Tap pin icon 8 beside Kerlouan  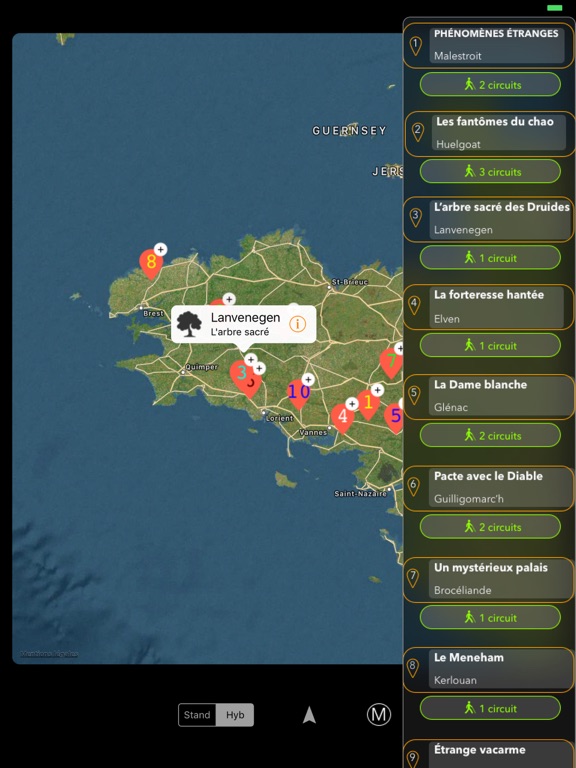pos(412,668)
